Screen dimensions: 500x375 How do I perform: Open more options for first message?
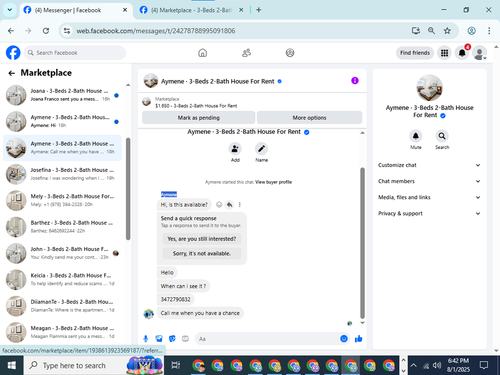pos(240,205)
